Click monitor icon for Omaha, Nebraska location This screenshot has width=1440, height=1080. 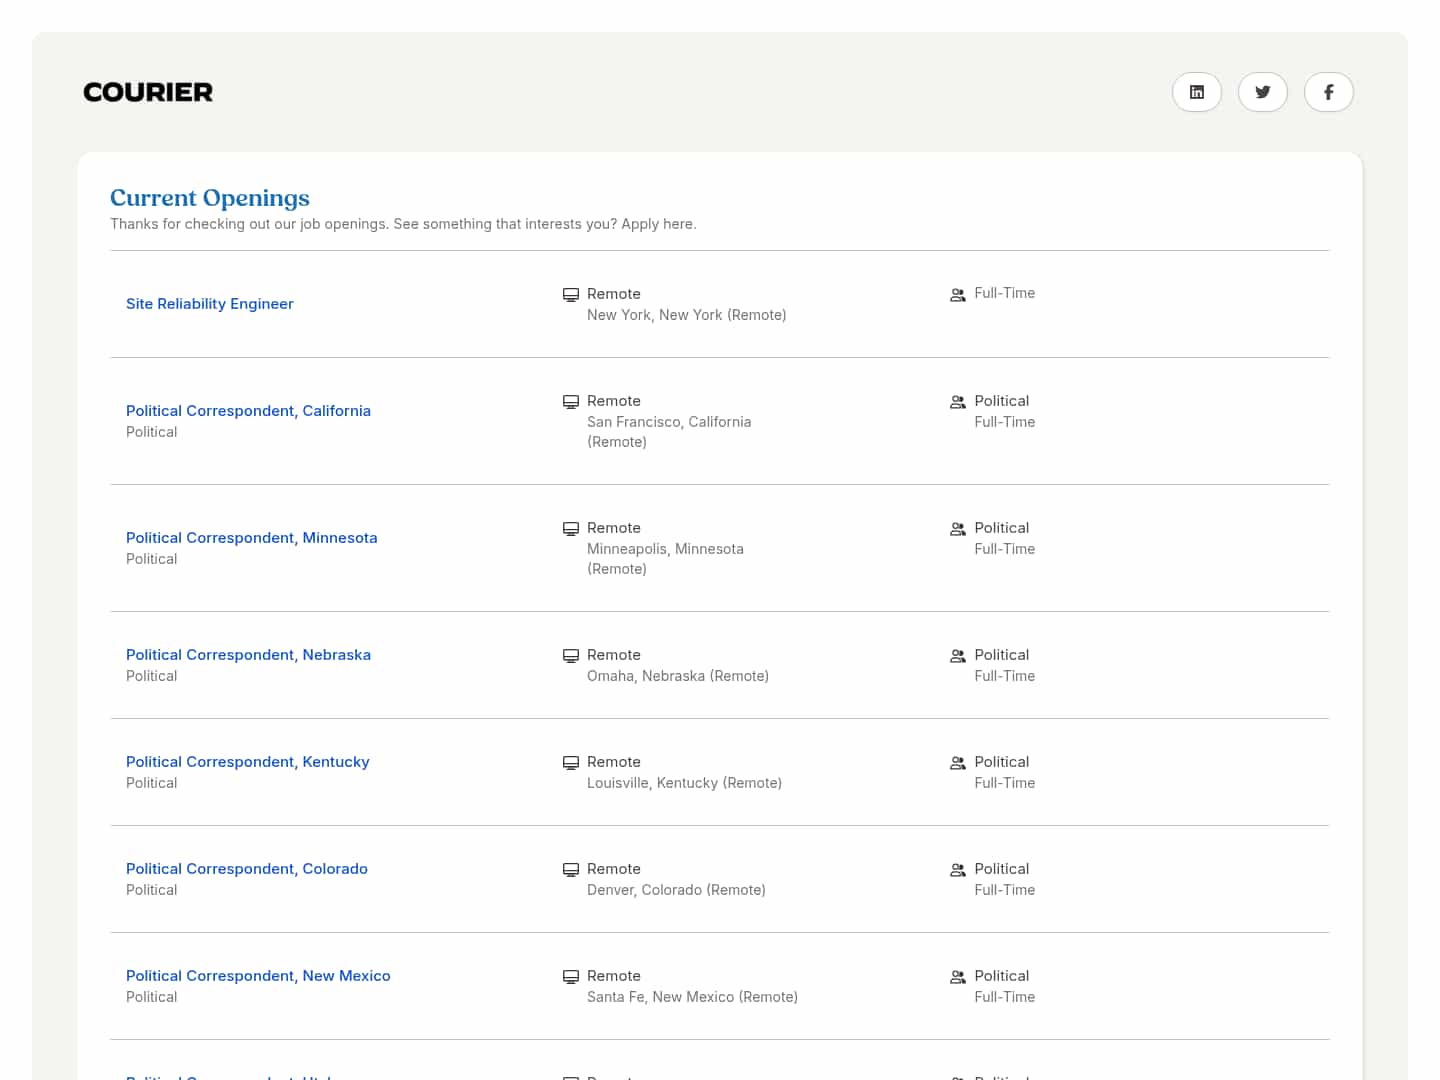(571, 656)
